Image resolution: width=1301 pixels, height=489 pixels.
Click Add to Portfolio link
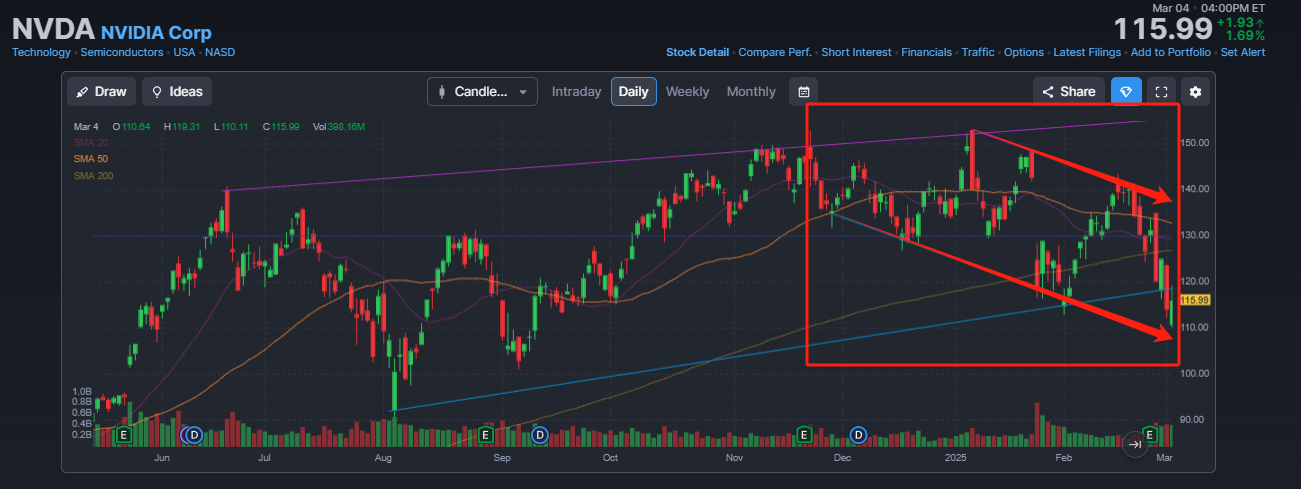click(1170, 52)
